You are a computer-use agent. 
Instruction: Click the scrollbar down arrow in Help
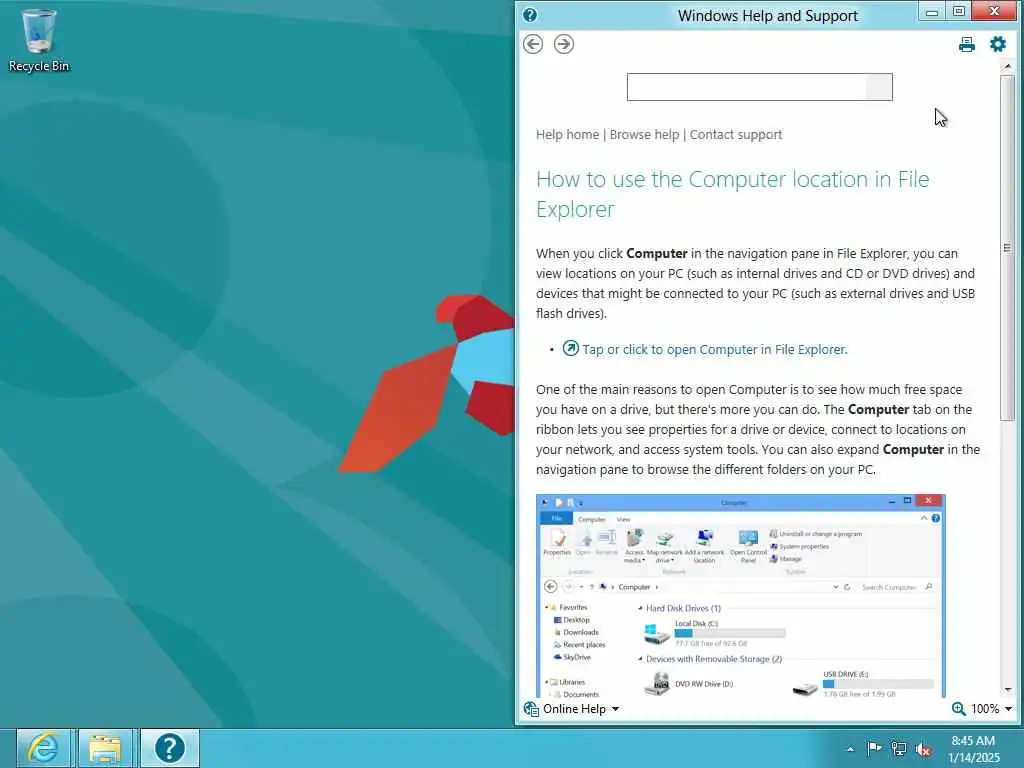coord(1008,690)
